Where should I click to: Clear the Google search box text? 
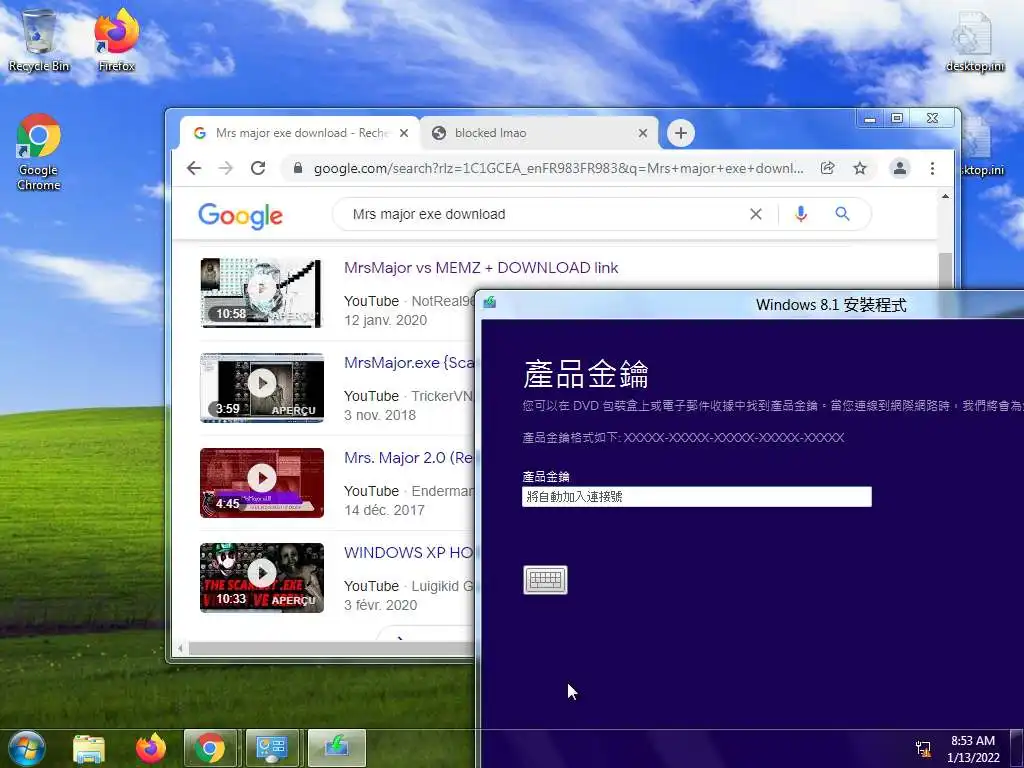point(756,214)
